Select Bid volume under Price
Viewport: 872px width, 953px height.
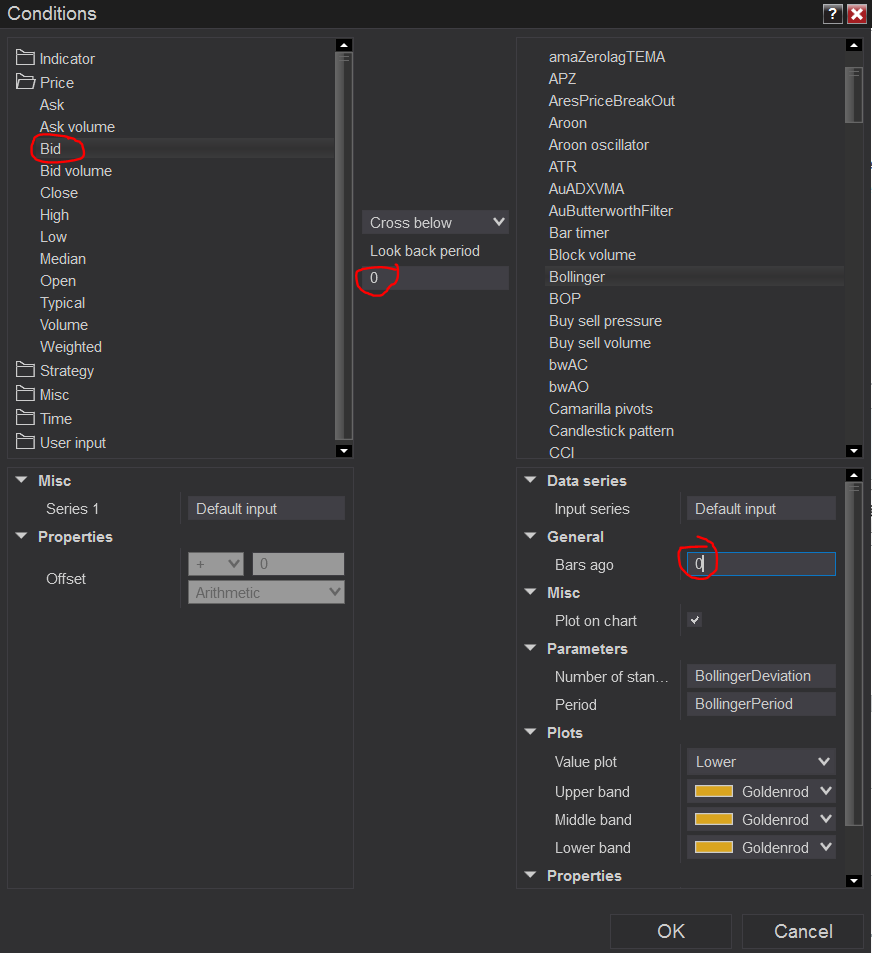pos(76,171)
